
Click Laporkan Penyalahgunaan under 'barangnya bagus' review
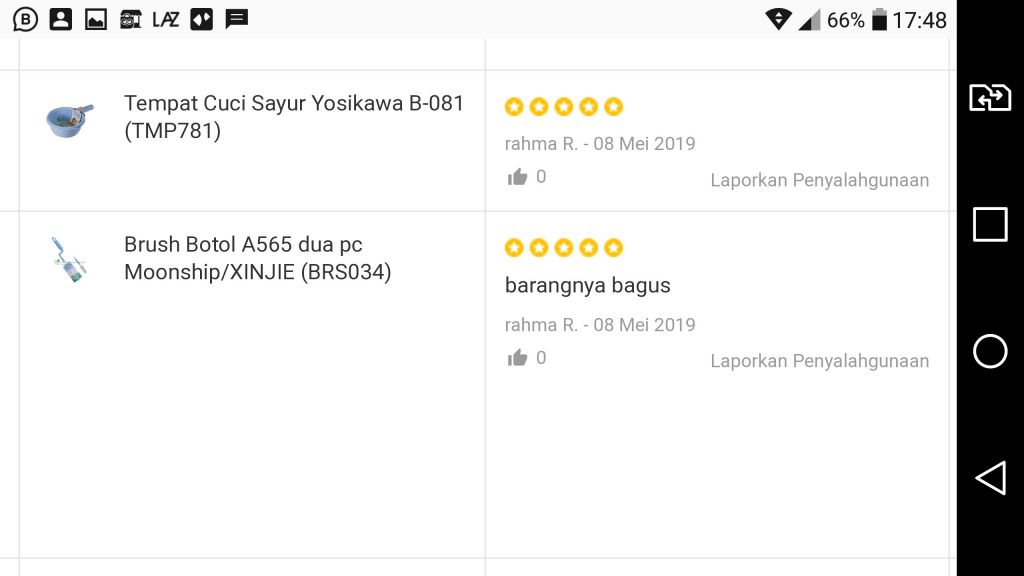(x=820, y=361)
